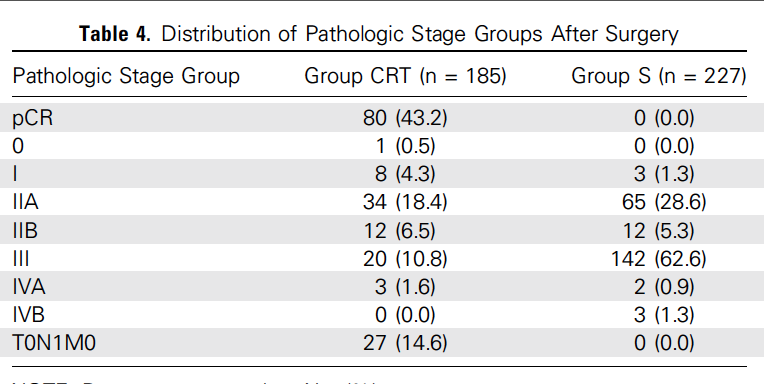764x384 pixels.
Task: Click the Table 4 title text
Action: coord(379,34)
